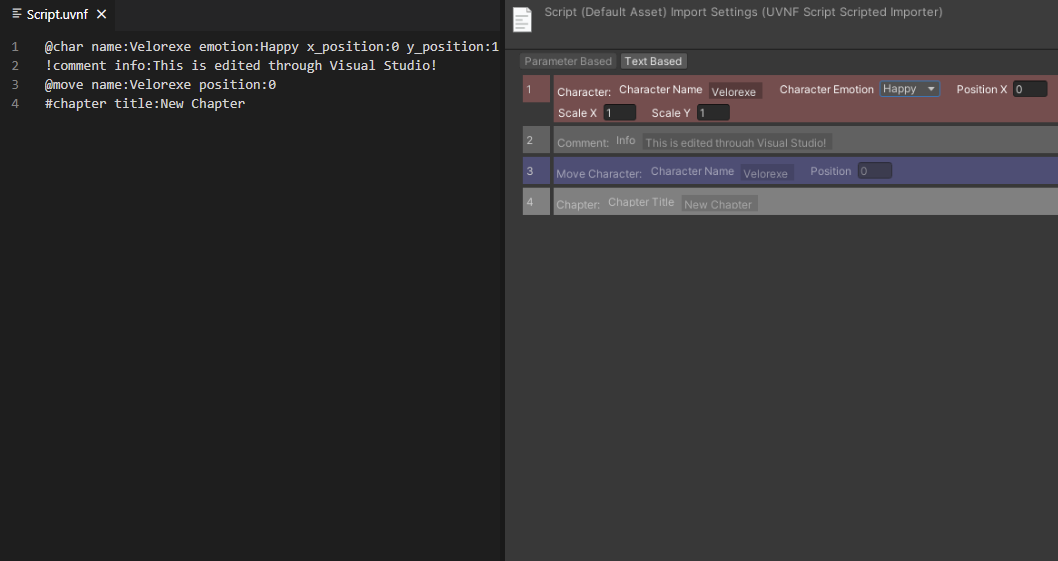Click the '!comment info' code line

coord(241,65)
